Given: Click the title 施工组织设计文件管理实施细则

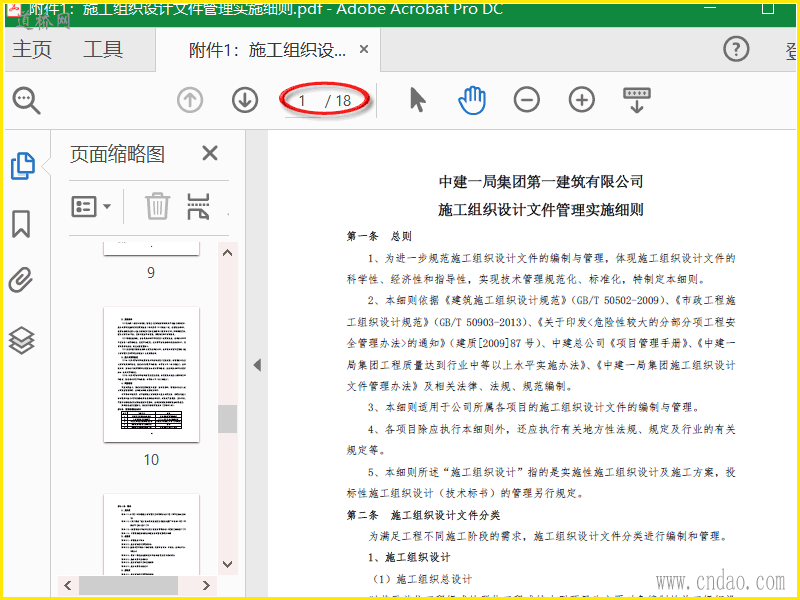Looking at the screenshot, I should (x=541, y=210).
